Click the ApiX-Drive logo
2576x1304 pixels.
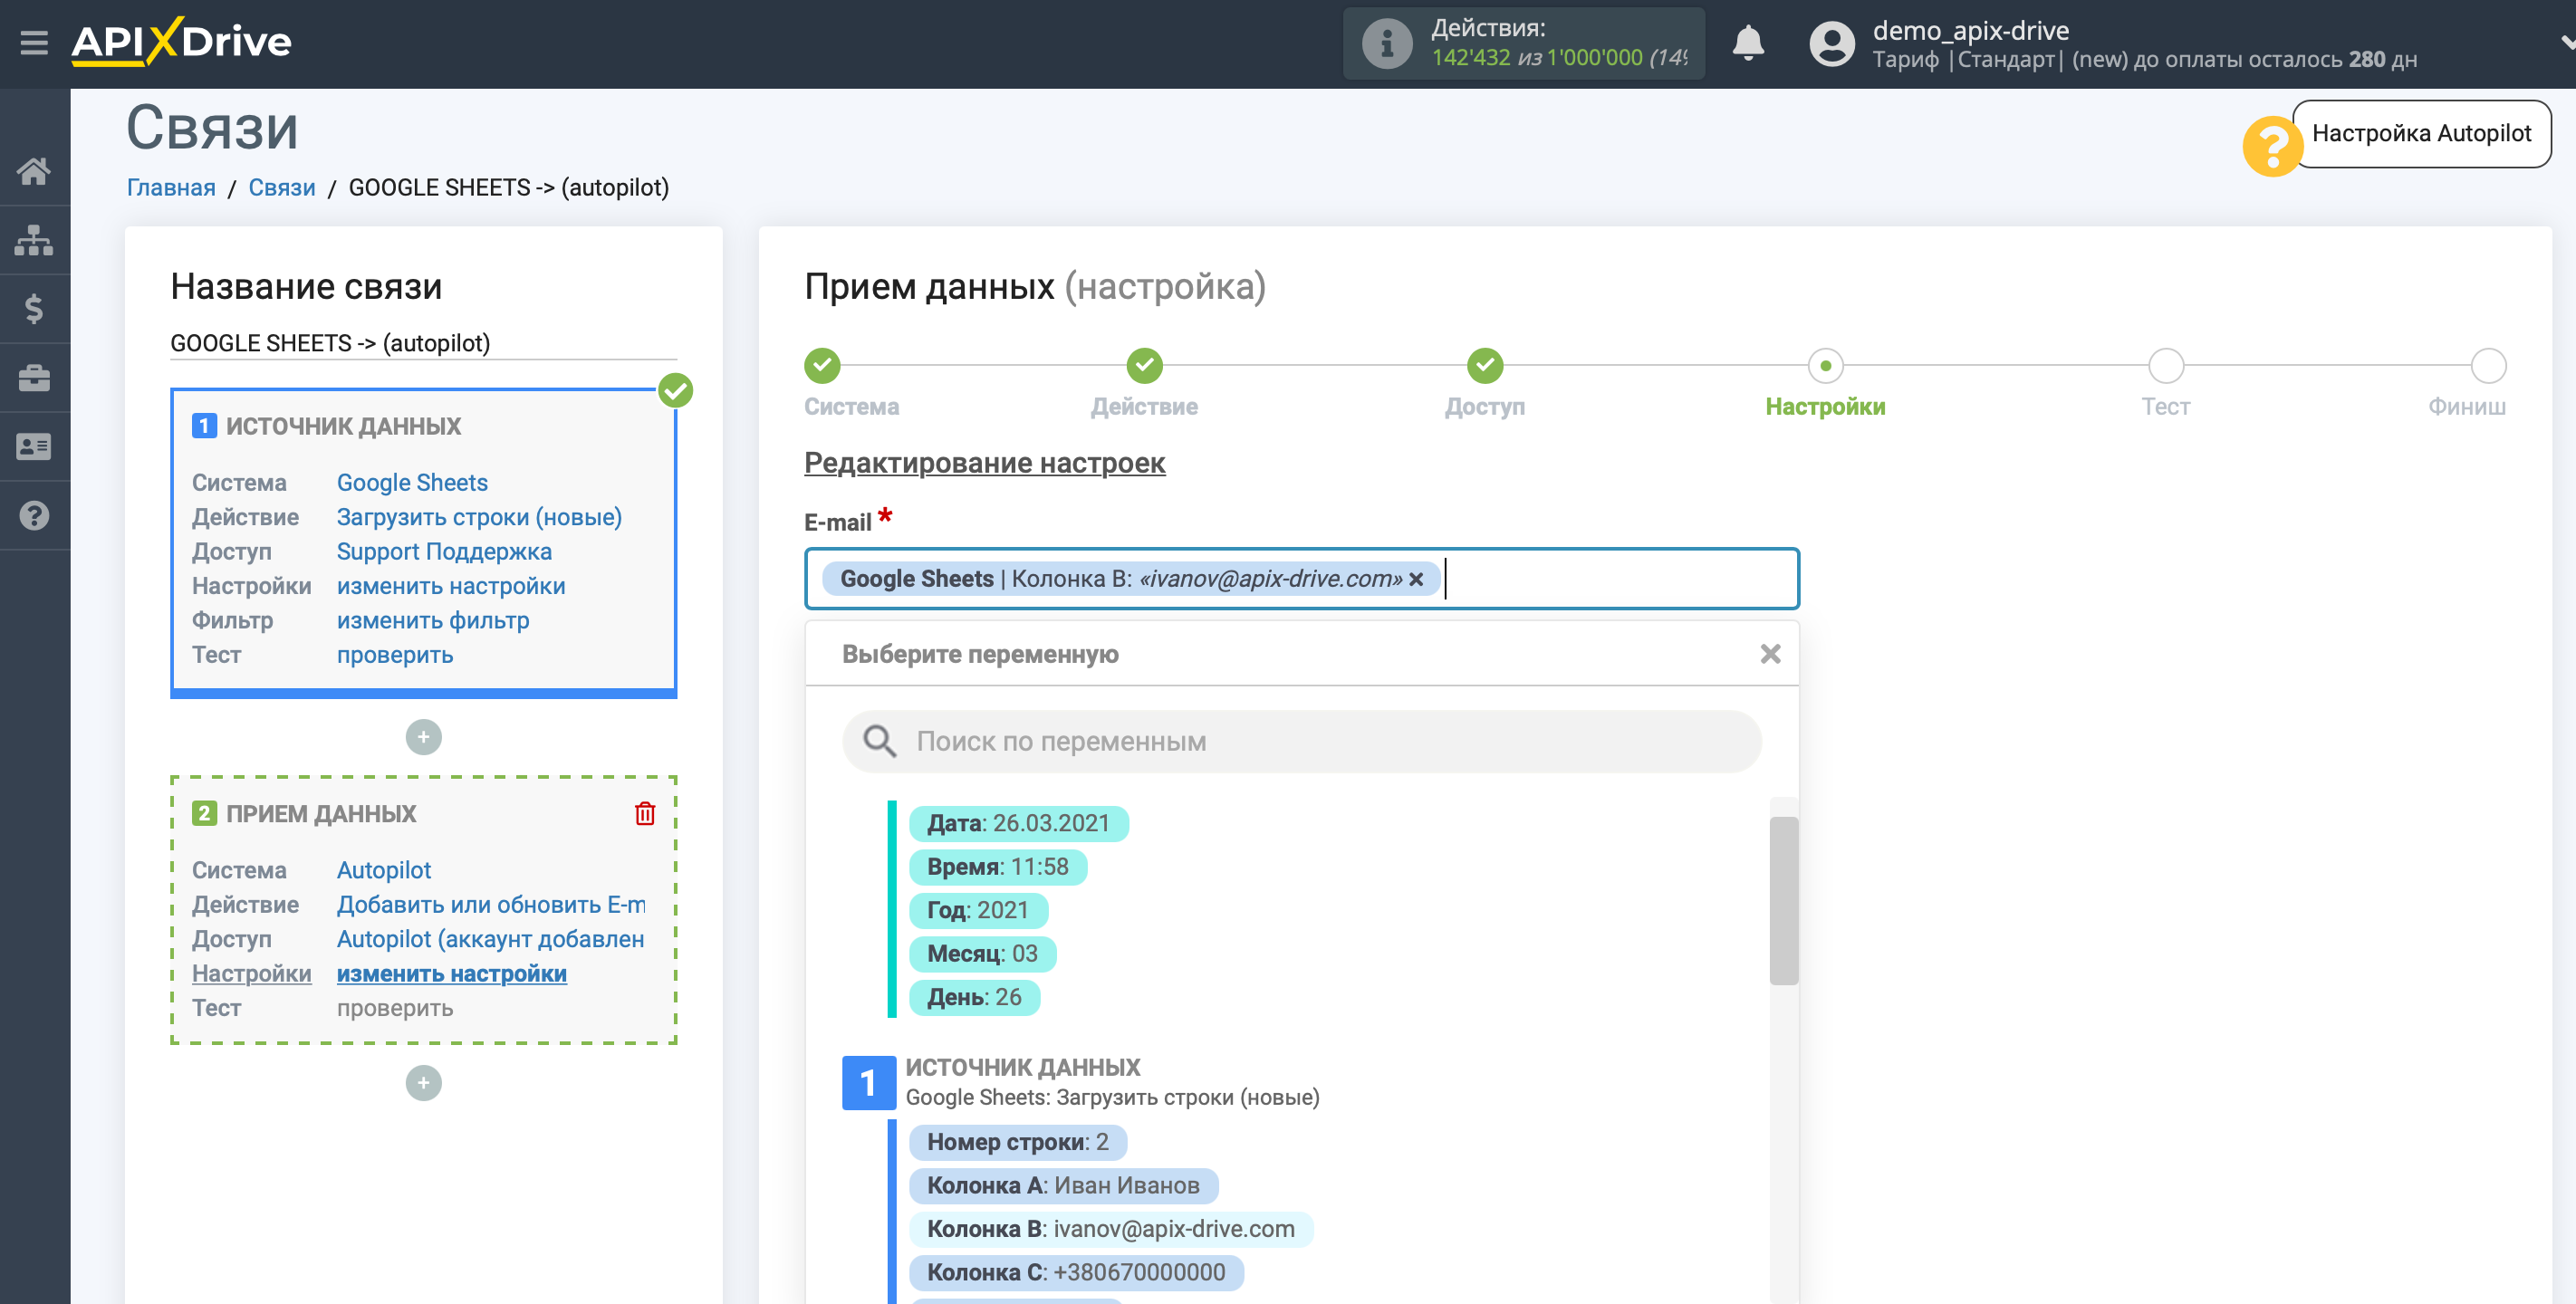point(181,42)
